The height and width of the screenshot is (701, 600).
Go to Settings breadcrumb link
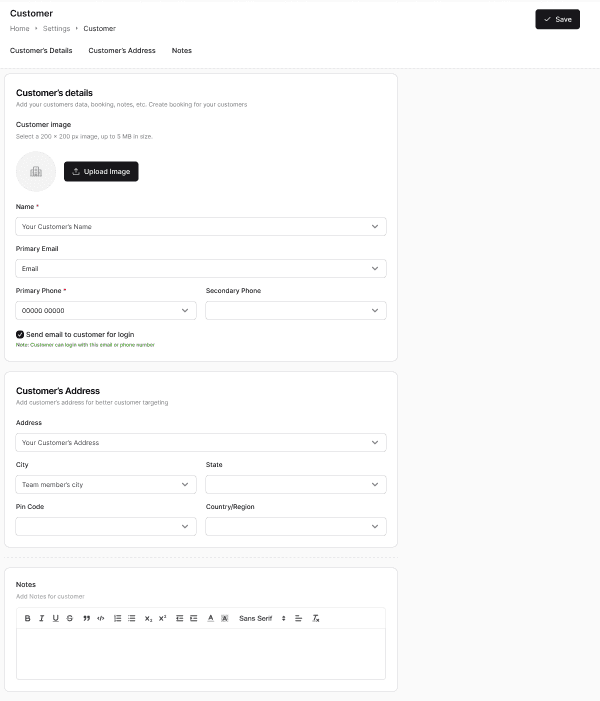(x=56, y=29)
